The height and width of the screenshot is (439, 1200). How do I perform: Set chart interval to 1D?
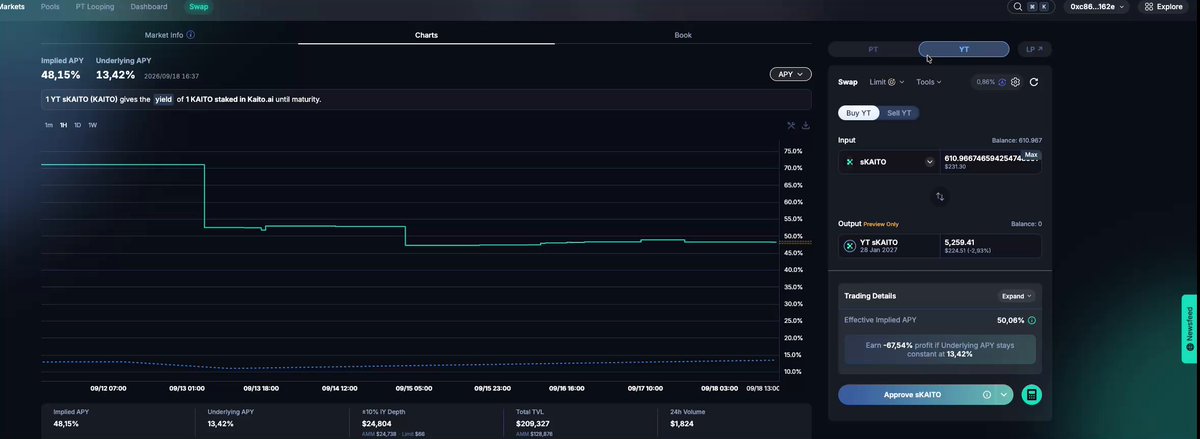[x=77, y=125]
